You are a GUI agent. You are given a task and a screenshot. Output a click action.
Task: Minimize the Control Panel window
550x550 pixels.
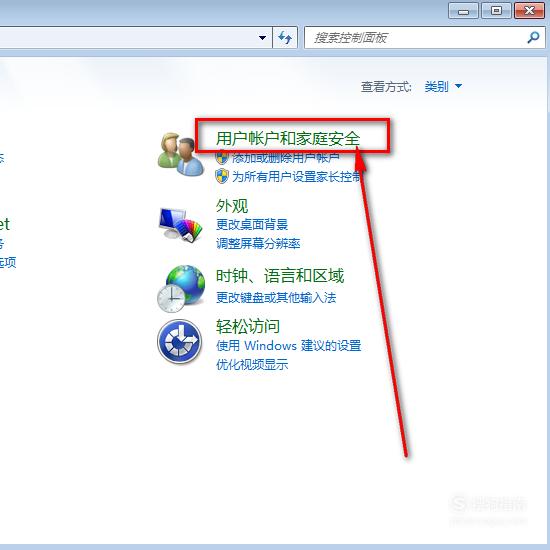[x=463, y=11]
